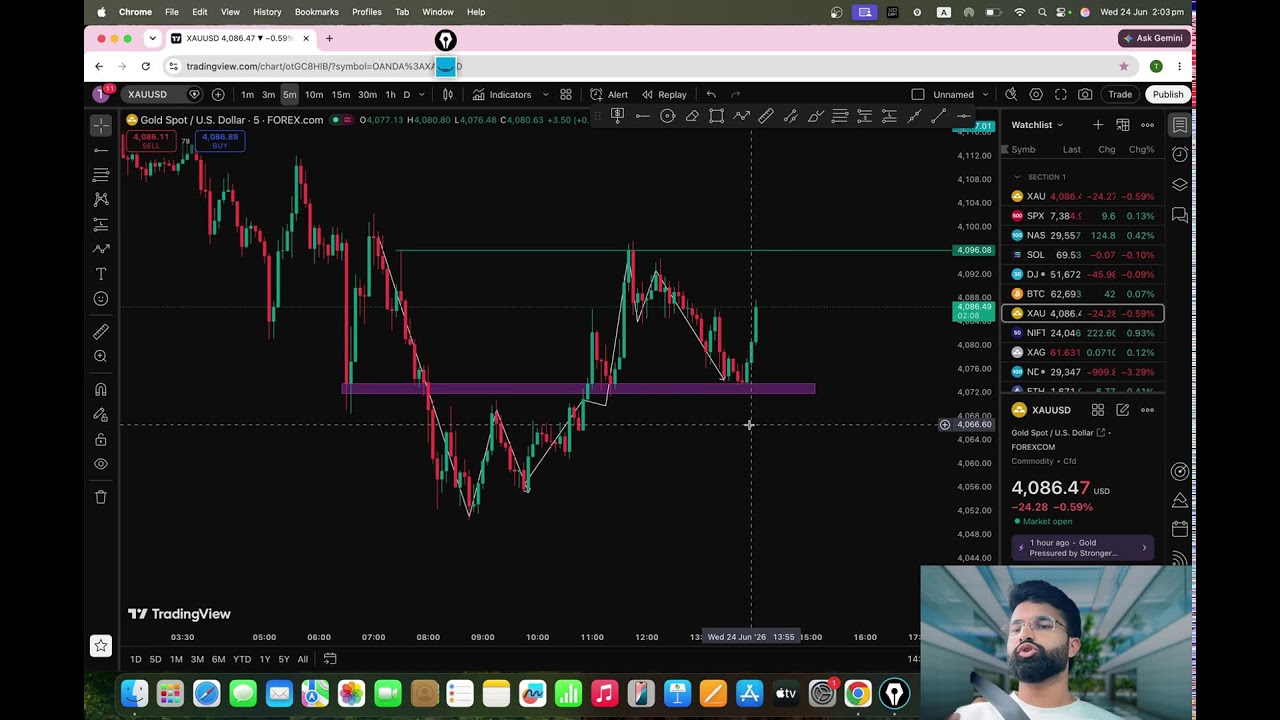The width and height of the screenshot is (1280, 720).
Task: Open the chart patterns tool
Action: coord(101,200)
